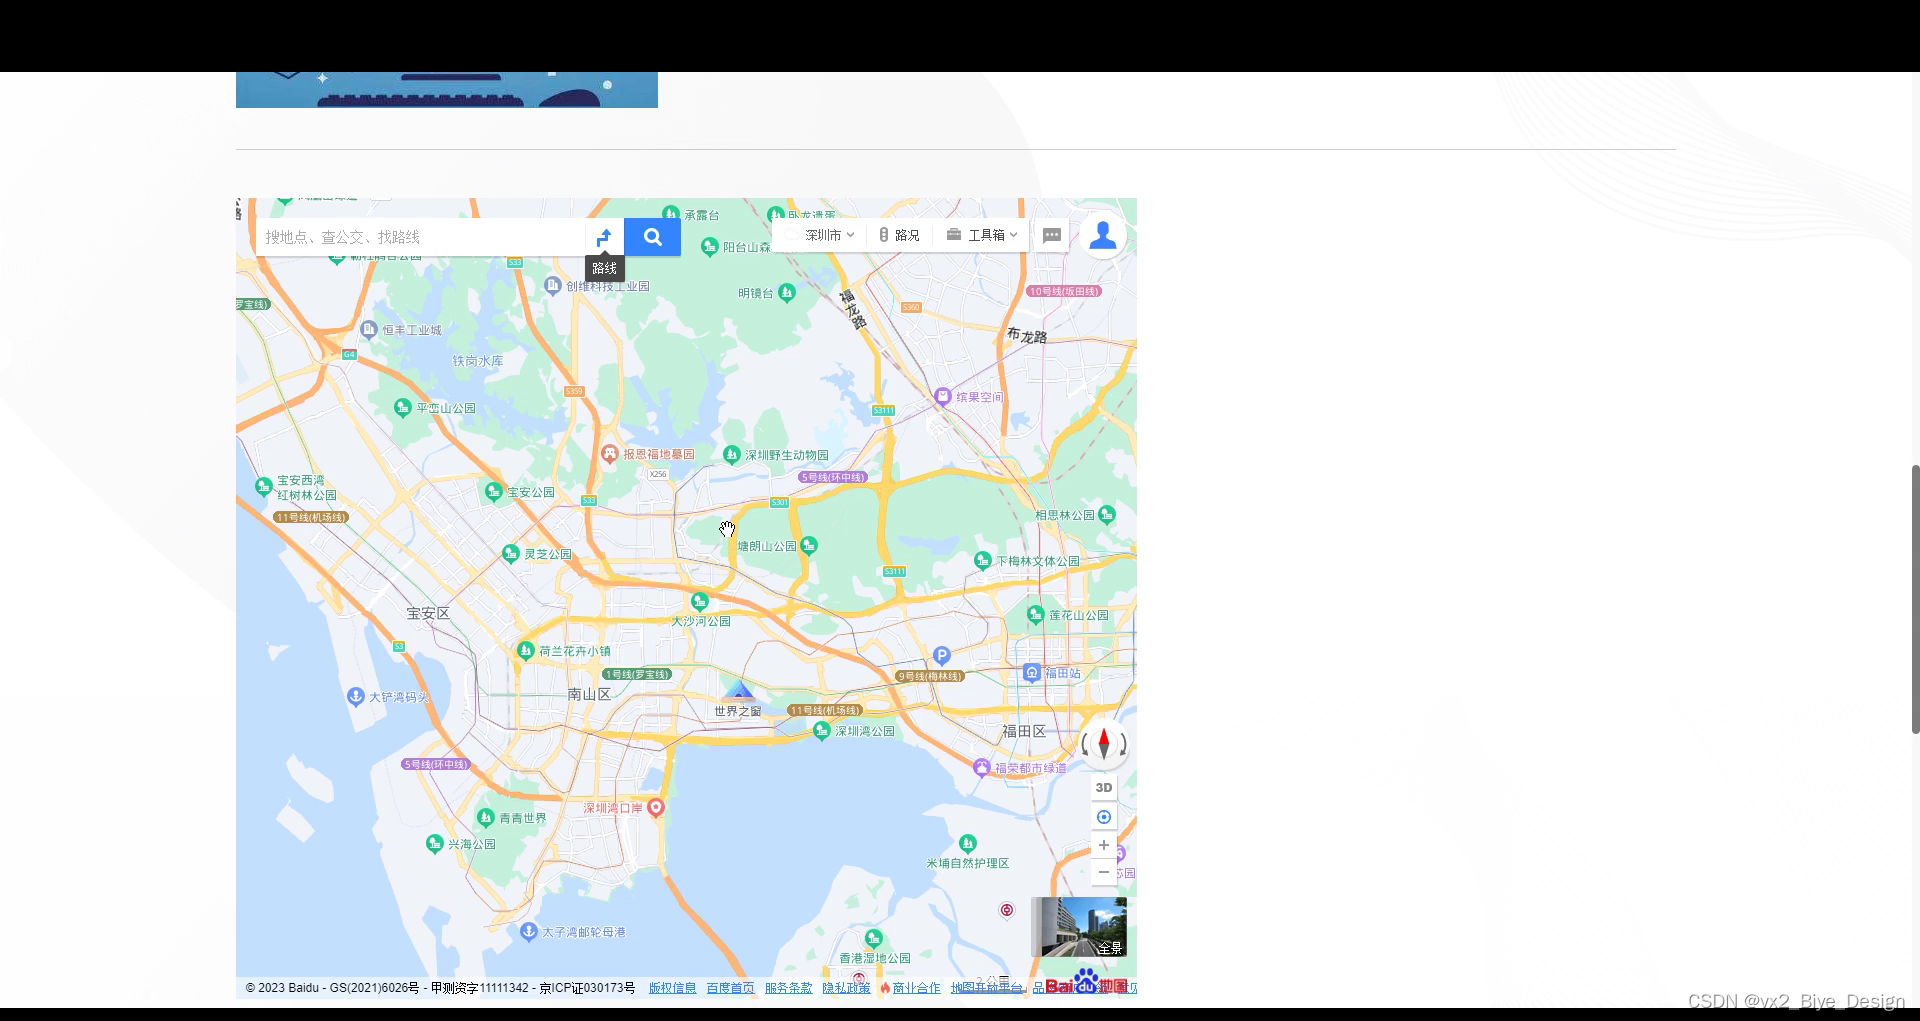Viewport: 1920px width, 1021px height.
Task: Click the 恒丰工业城 building icon
Action: pyautogui.click(x=369, y=329)
